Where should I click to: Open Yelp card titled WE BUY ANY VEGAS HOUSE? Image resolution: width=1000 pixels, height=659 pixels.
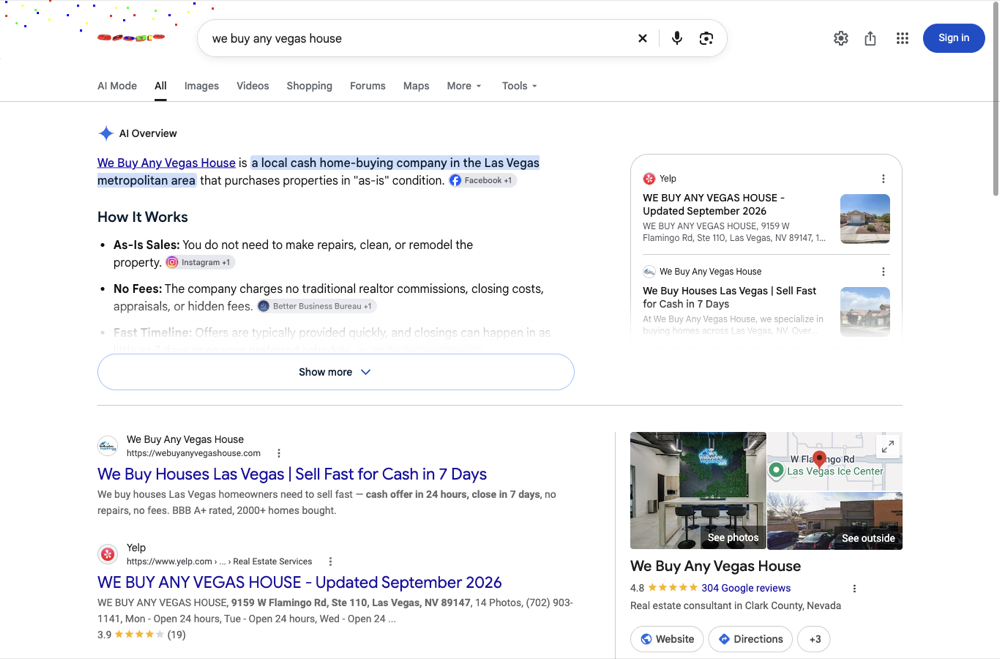click(x=714, y=204)
